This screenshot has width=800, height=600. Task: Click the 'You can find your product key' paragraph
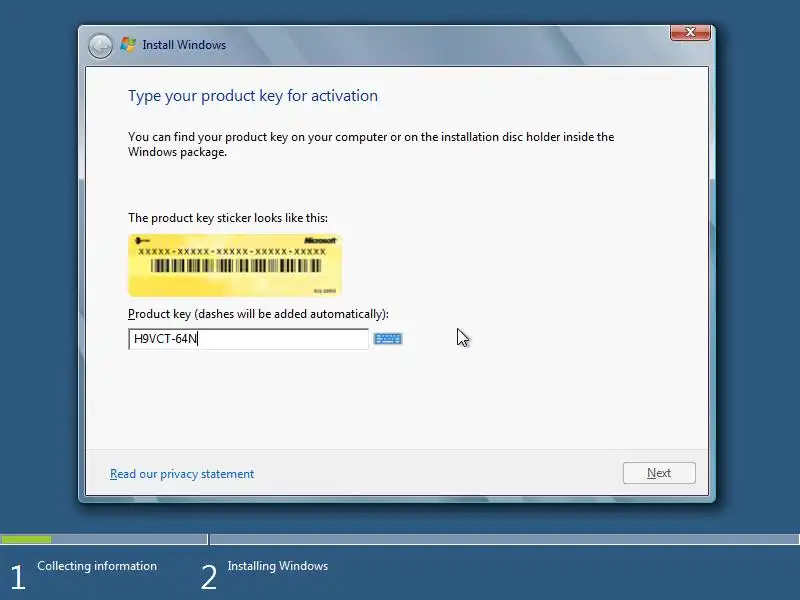(371, 144)
